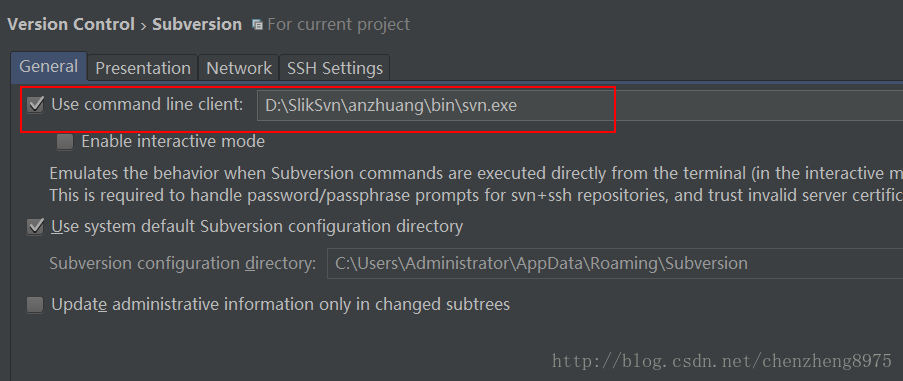Screen dimensions: 903x381
Task: Click the 'Emulates the behavior' description line
Action: click(x=476, y=173)
